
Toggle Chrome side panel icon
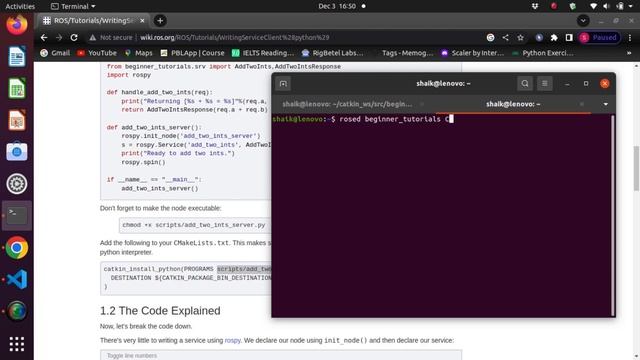[569, 38]
